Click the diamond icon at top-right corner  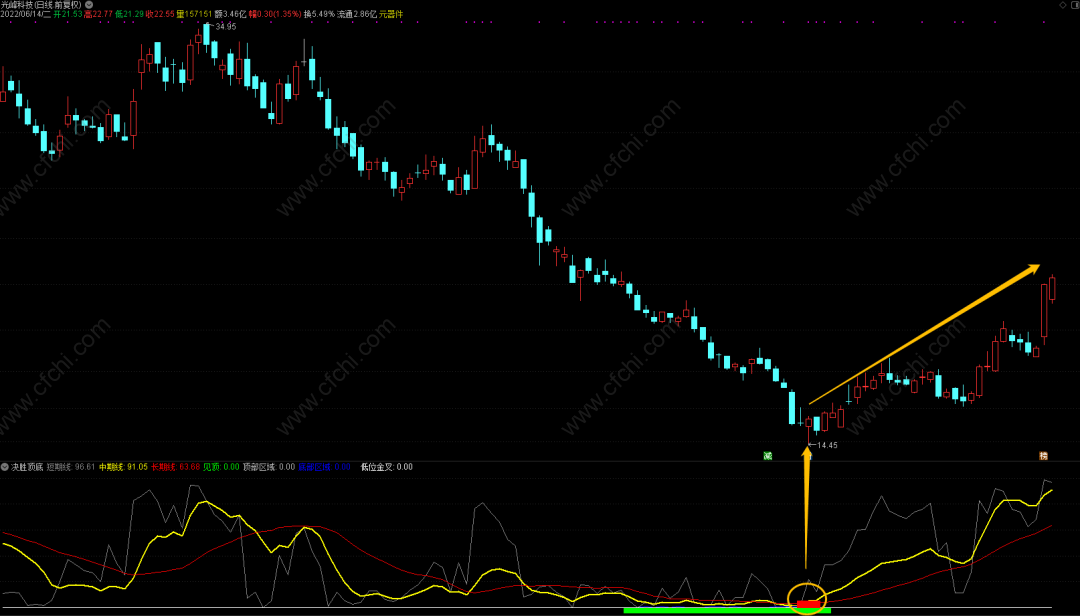point(1062,5)
